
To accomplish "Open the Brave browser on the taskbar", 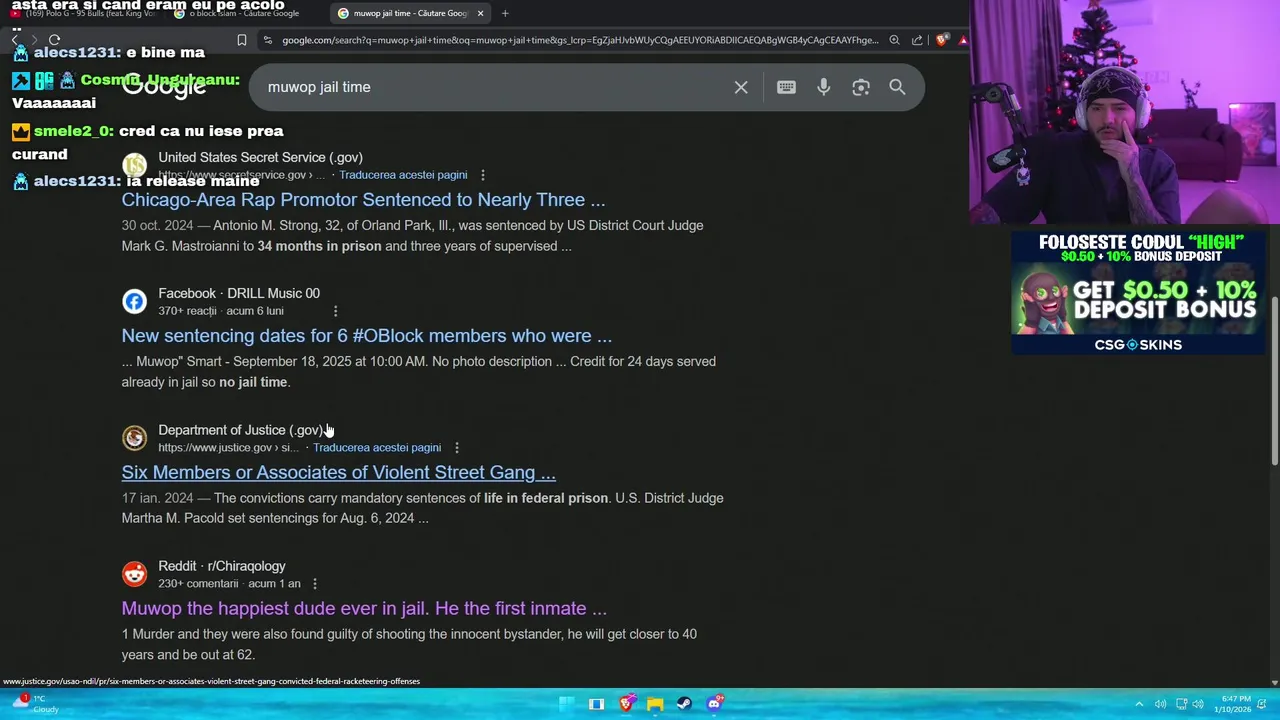I will 626,704.
